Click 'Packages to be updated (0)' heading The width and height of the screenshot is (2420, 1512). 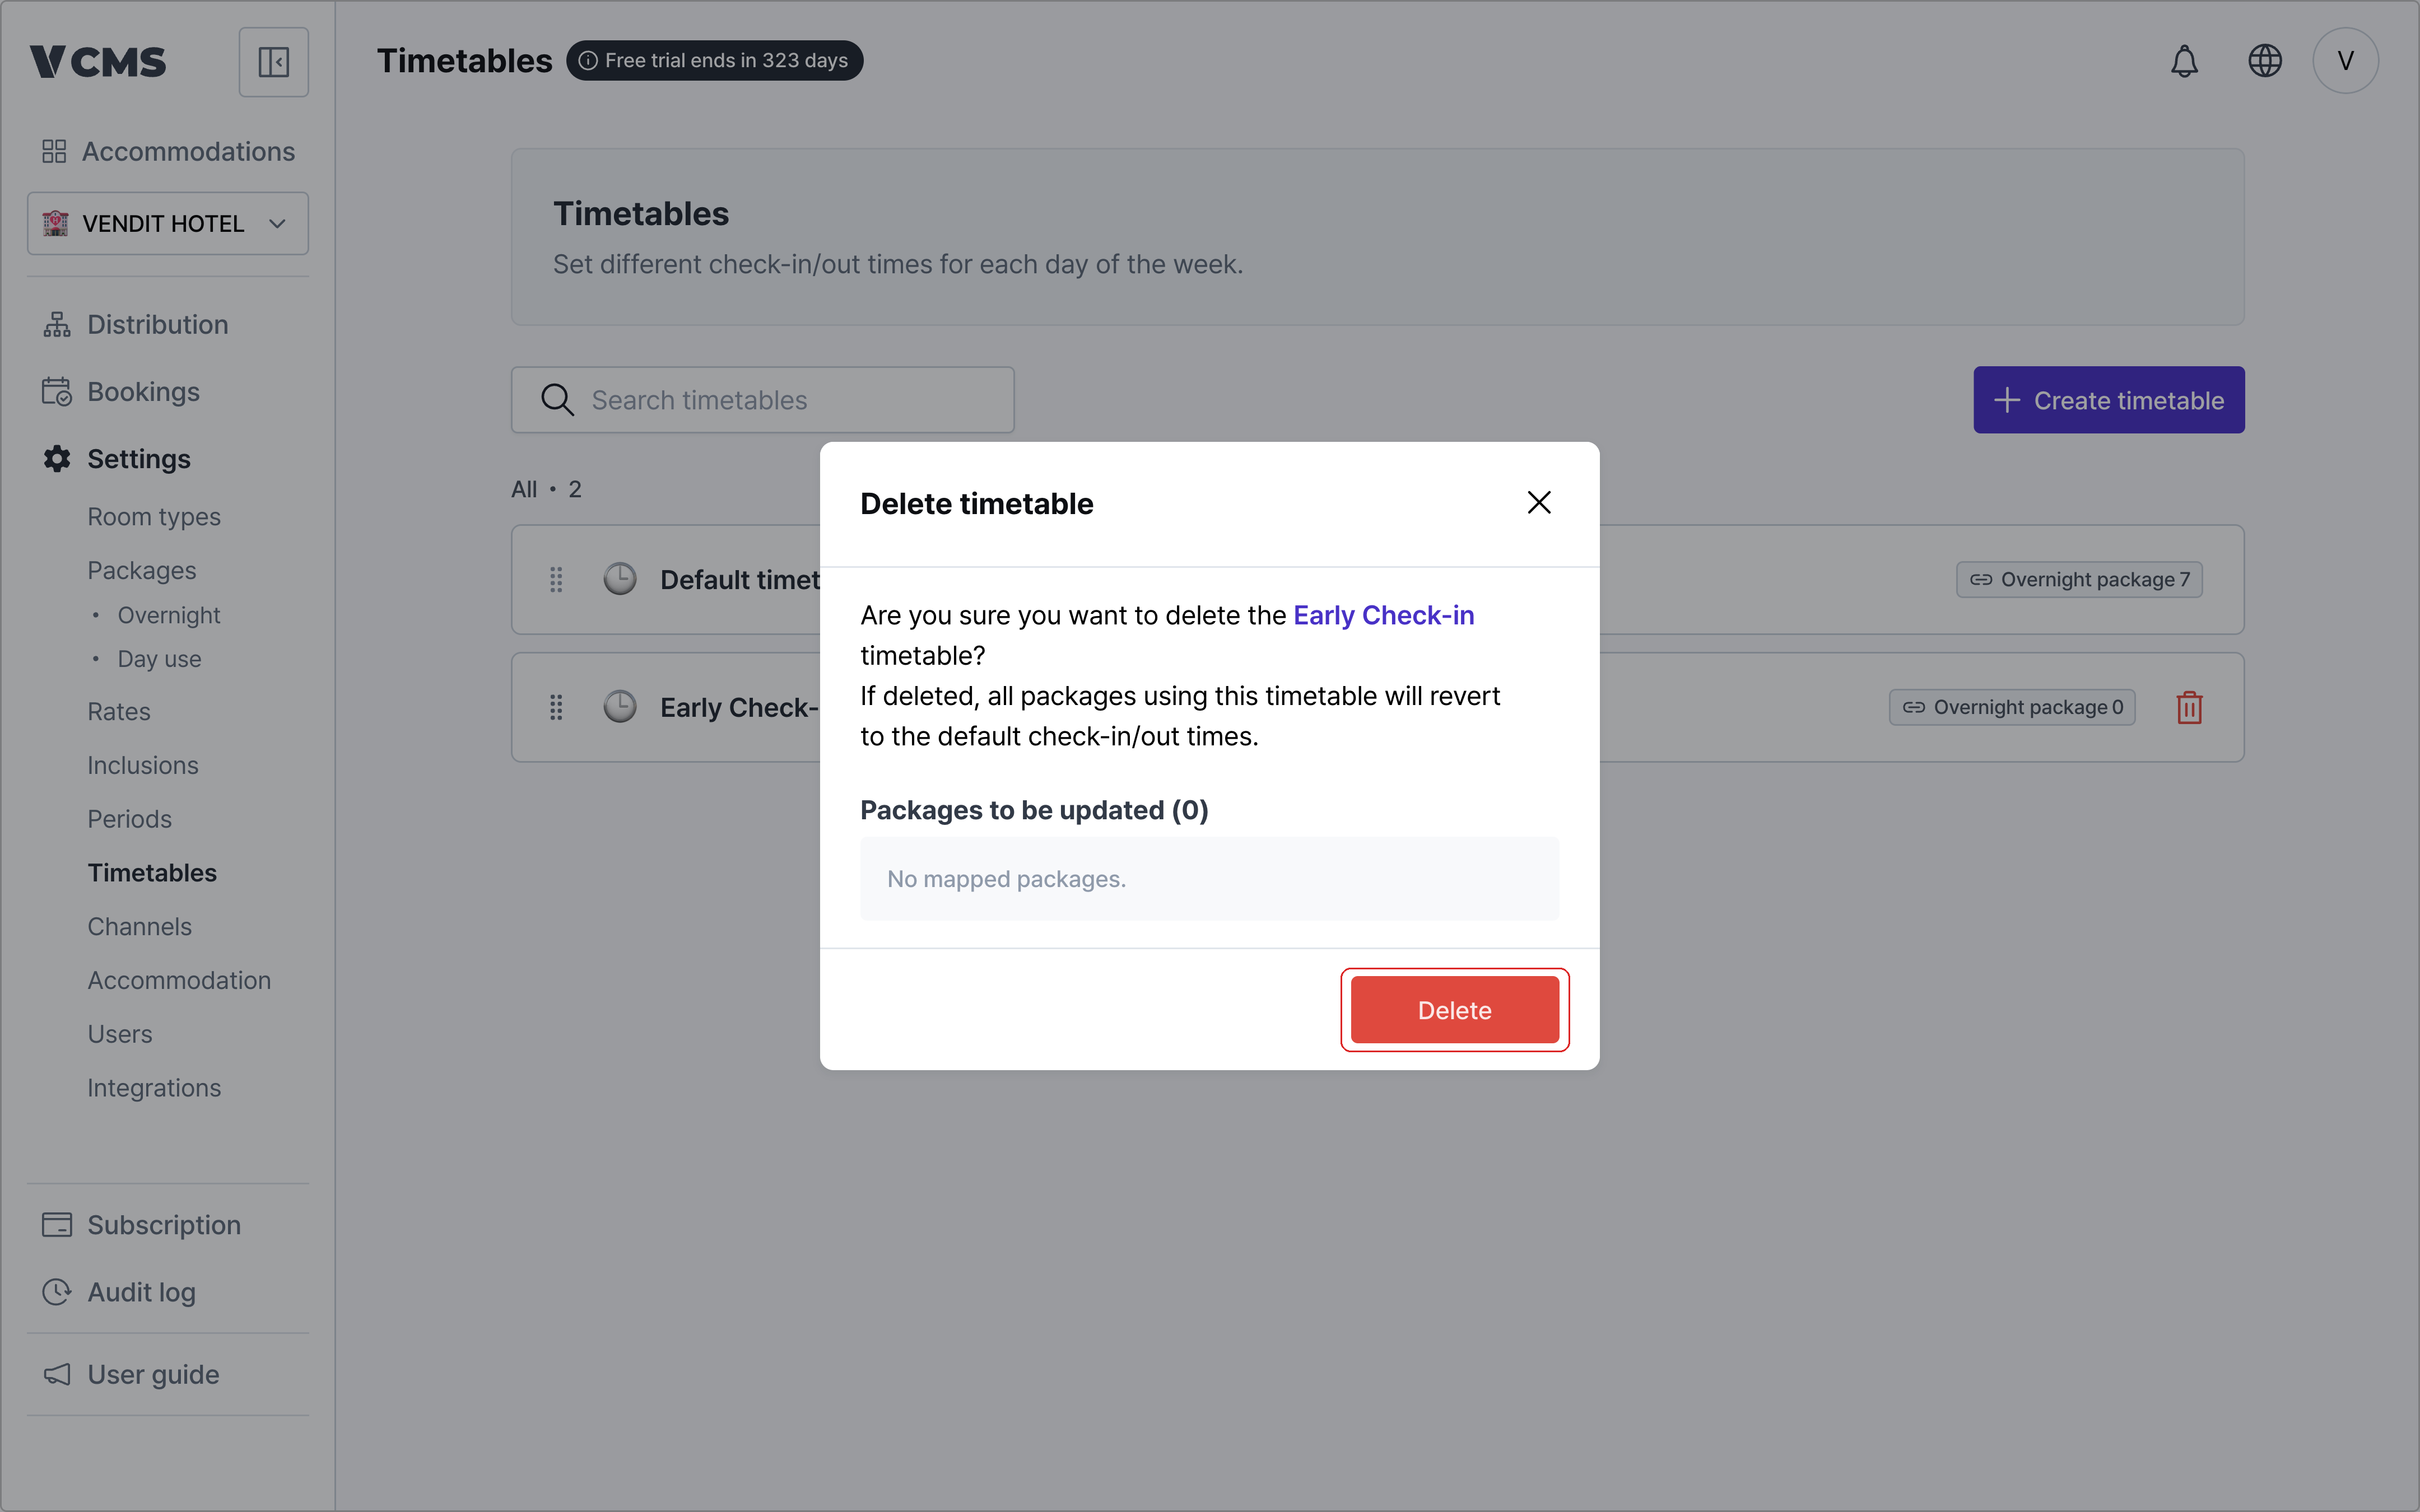tap(1034, 810)
